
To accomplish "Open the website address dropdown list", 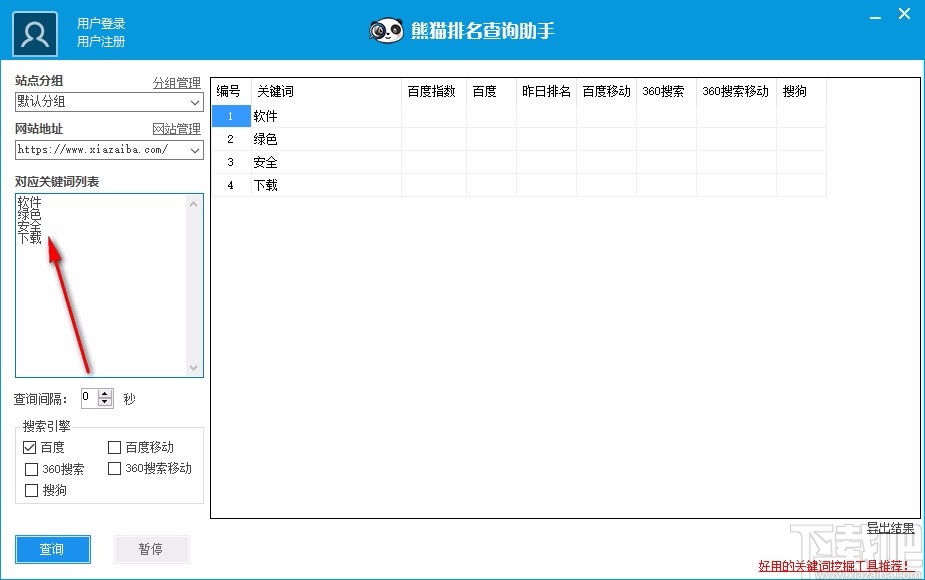I will coord(196,150).
